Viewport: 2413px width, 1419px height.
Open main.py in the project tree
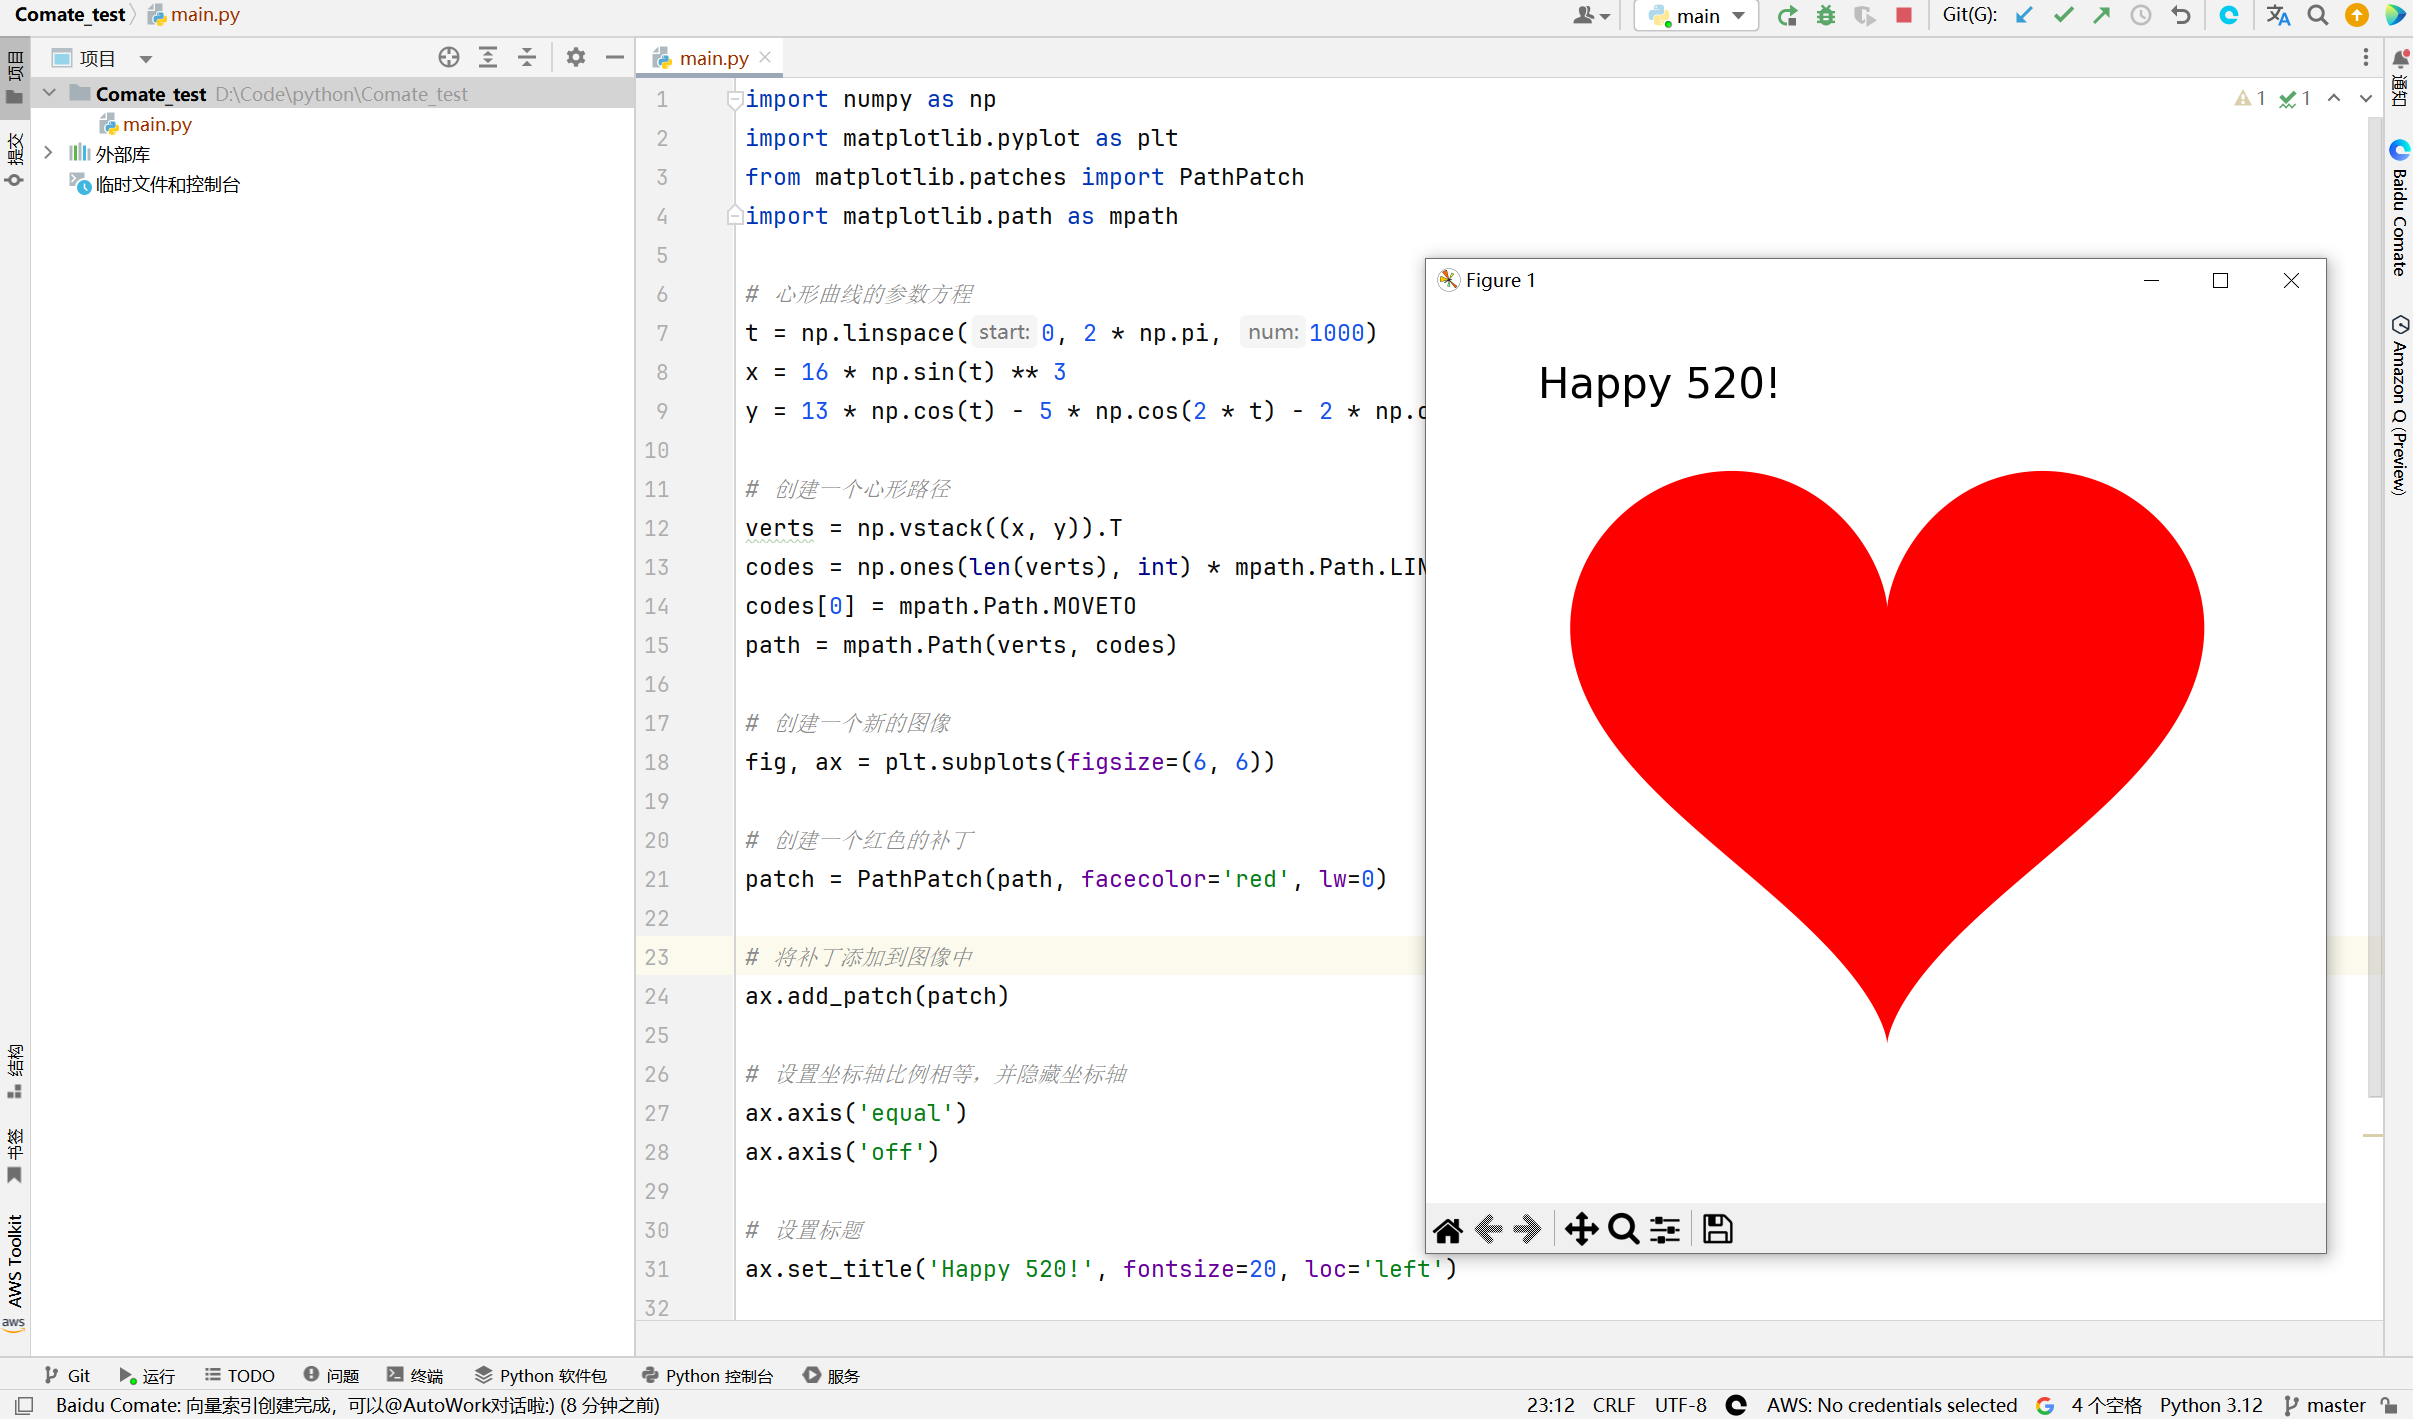pos(157,124)
